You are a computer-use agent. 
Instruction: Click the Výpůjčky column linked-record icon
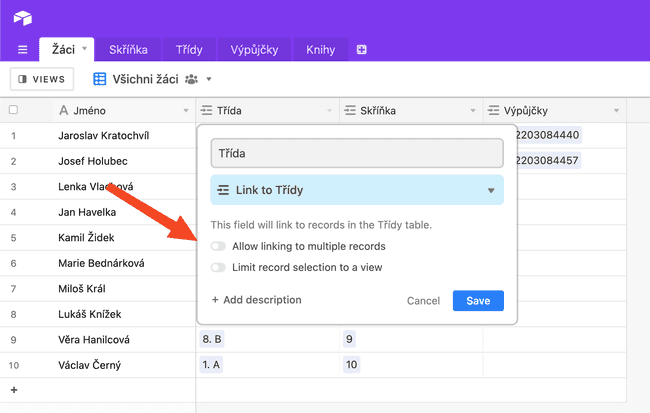click(493, 110)
